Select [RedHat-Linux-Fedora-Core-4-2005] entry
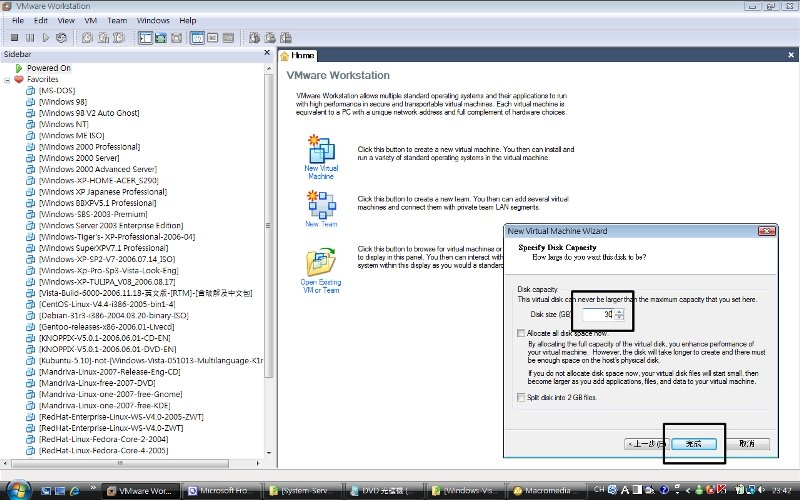The height and width of the screenshot is (500, 800). point(103,451)
